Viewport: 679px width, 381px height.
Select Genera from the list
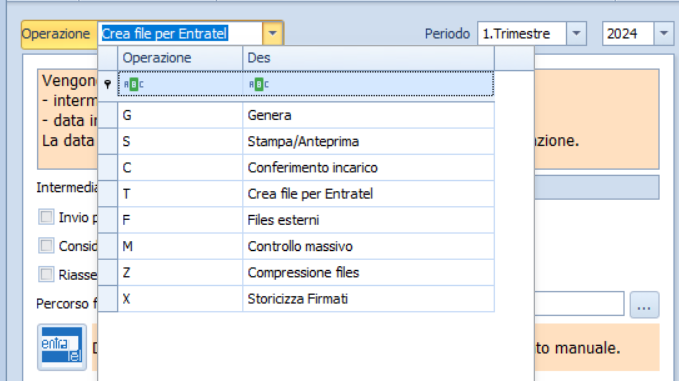tap(306, 115)
